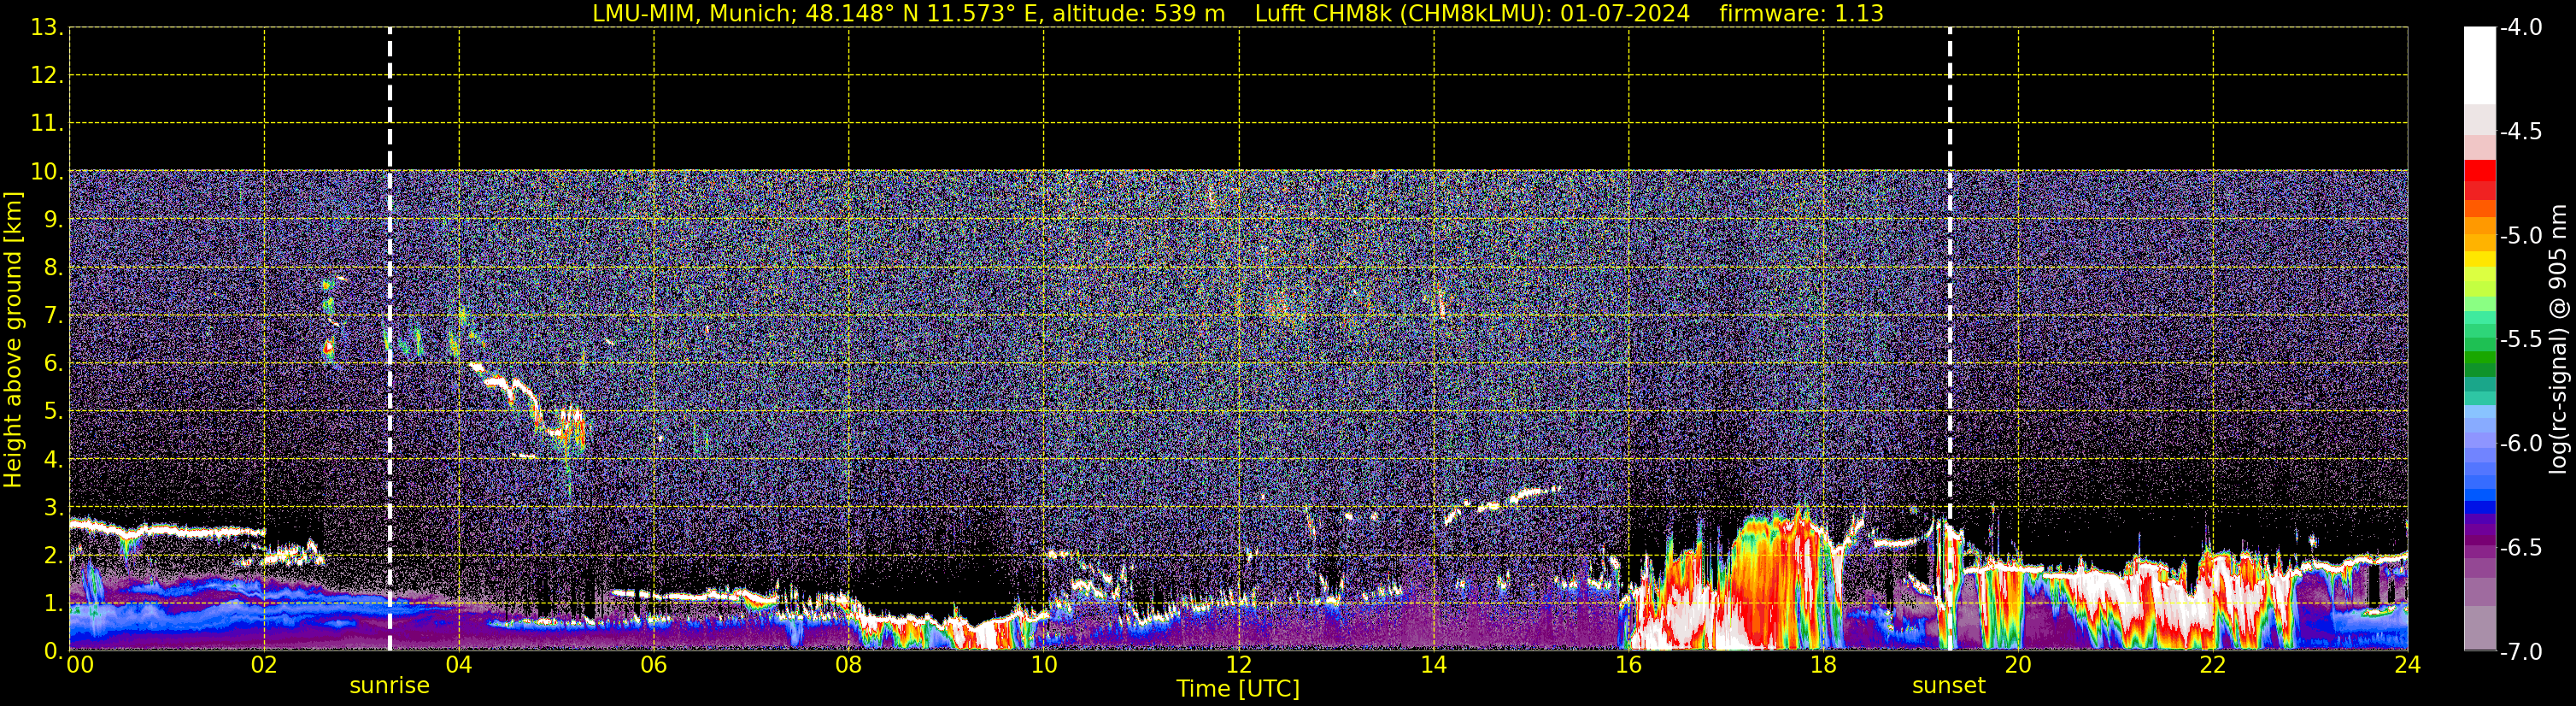Click the y-axis tick label '6.'
Screen dimensions: 2576x706
[53, 363]
